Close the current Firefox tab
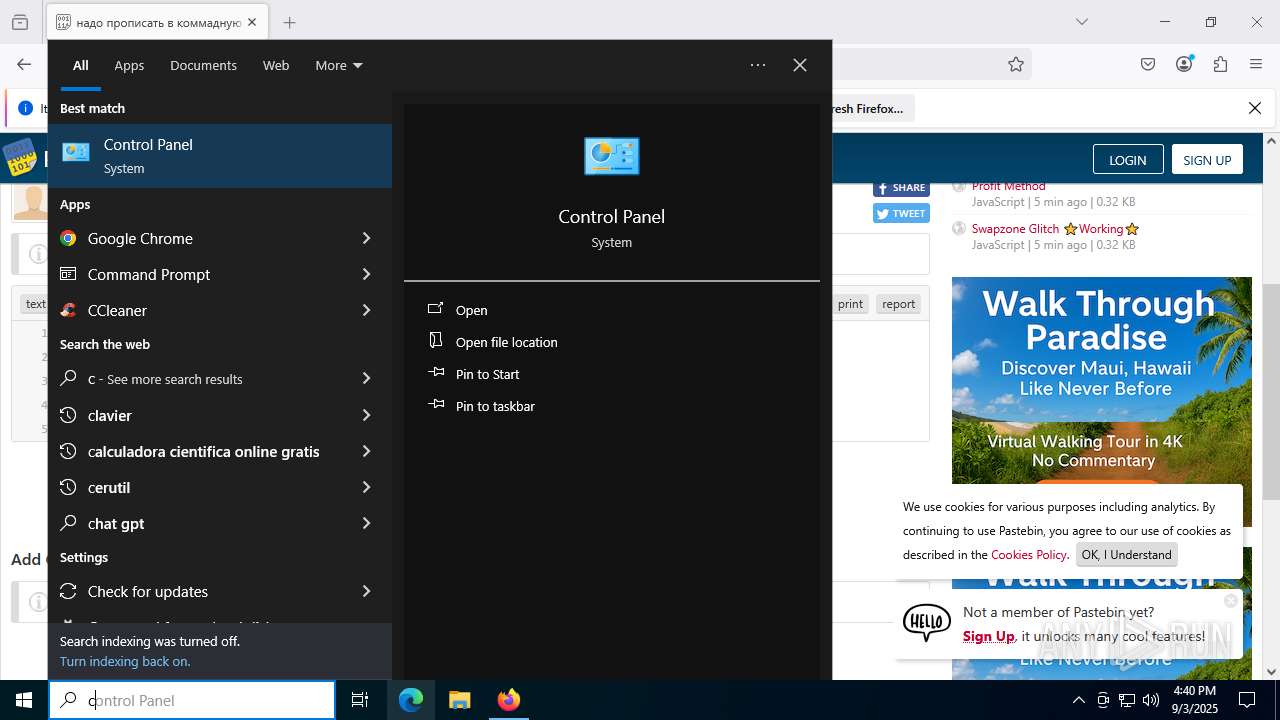This screenshot has height=720, width=1280. click(x=252, y=22)
